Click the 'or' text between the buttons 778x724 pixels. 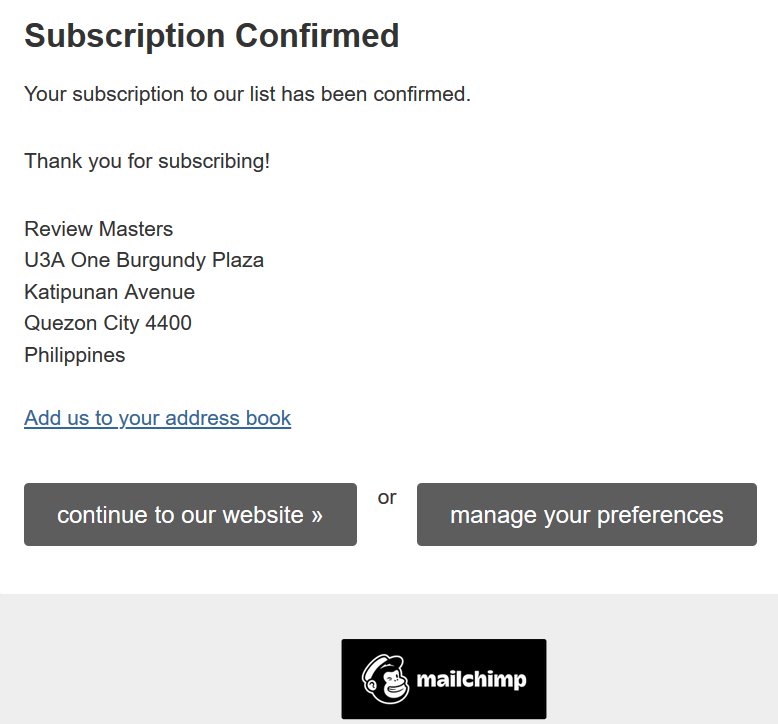pyautogui.click(x=387, y=497)
